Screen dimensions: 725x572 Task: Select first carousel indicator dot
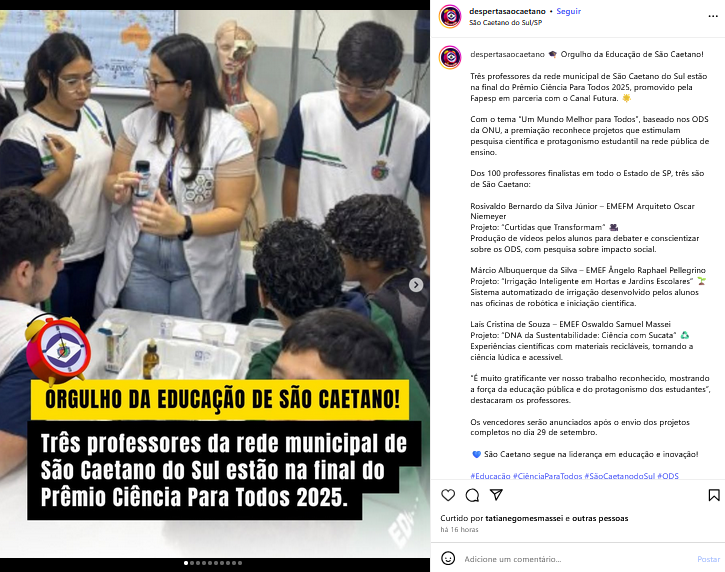pyautogui.click(x=186, y=563)
